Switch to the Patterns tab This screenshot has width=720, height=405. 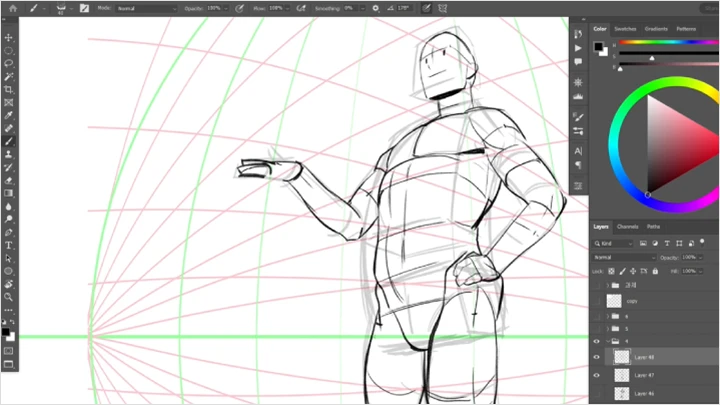686,29
